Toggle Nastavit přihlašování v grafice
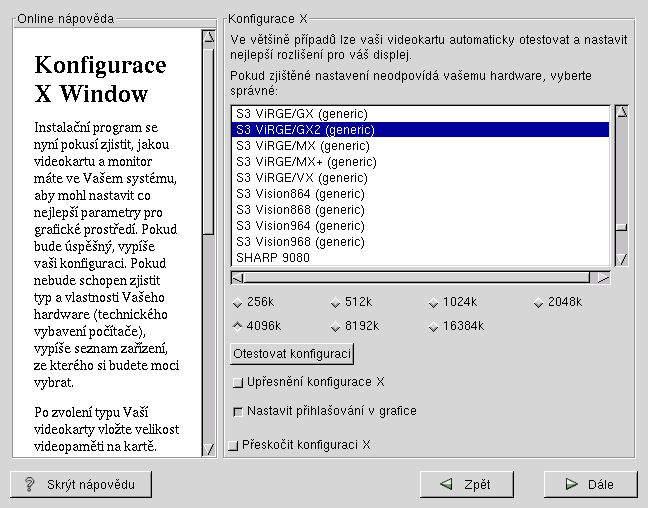Image resolution: width=648 pixels, height=508 pixels. pos(238,411)
